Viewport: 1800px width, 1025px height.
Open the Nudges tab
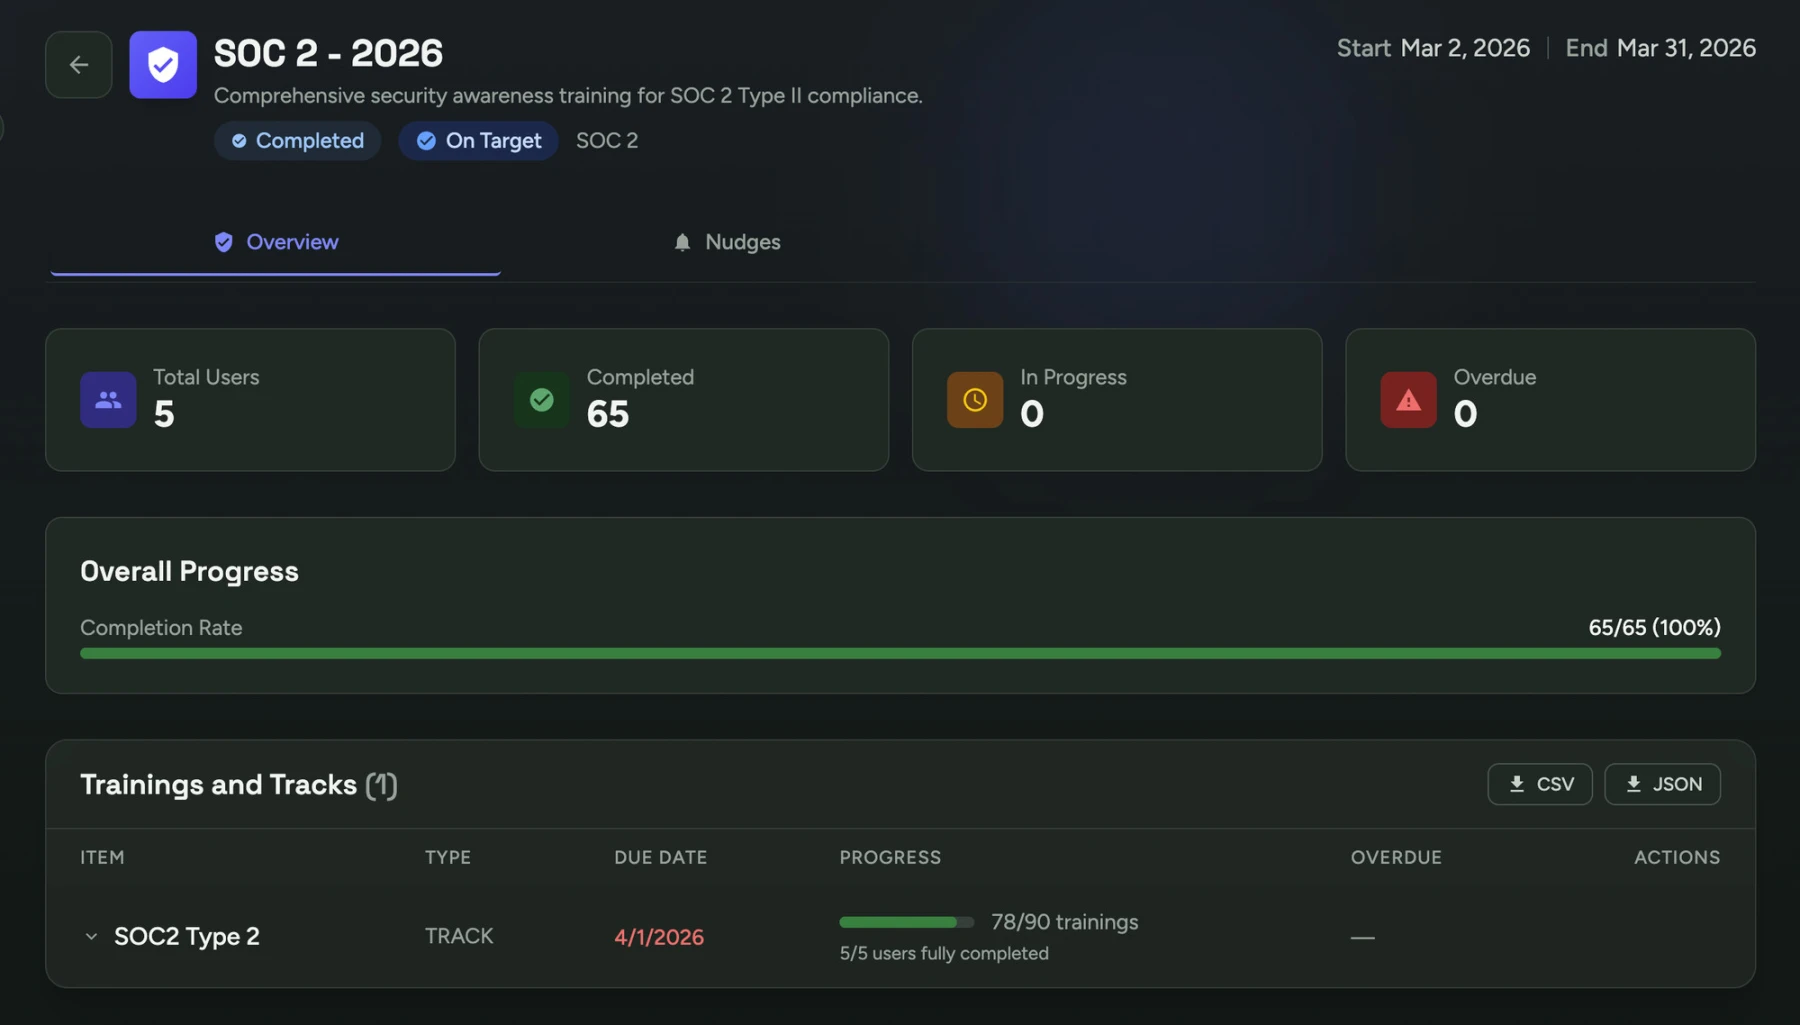tap(727, 242)
